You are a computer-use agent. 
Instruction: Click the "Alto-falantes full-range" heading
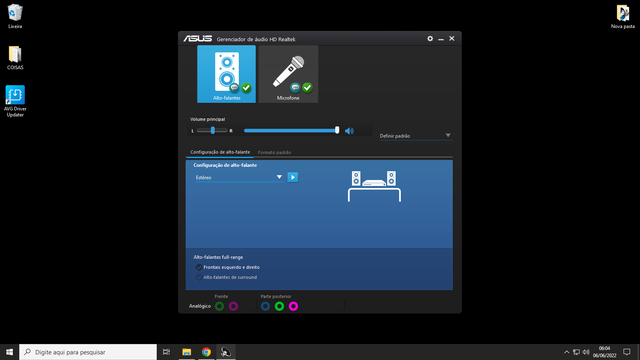pyautogui.click(x=218, y=257)
